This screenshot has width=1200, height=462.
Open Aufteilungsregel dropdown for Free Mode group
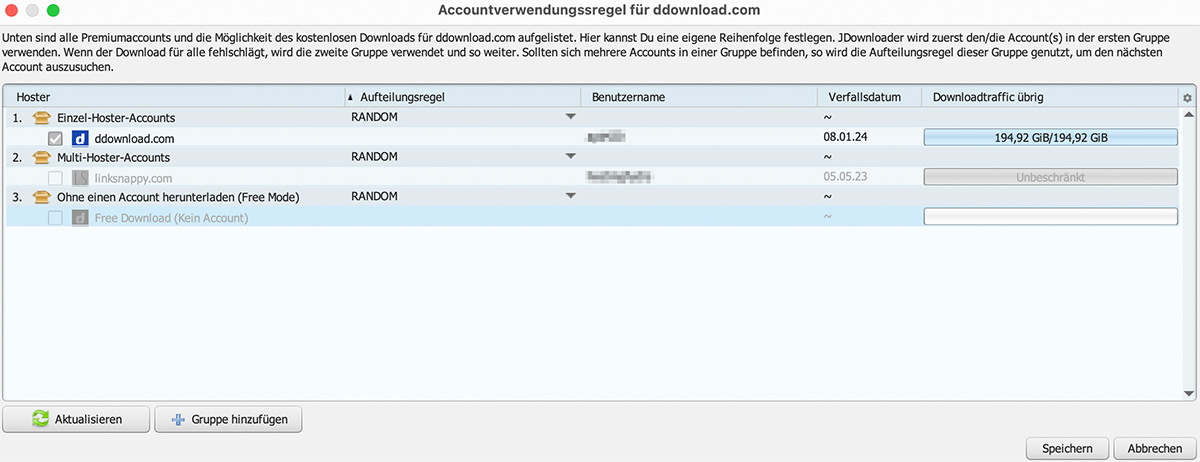(571, 197)
